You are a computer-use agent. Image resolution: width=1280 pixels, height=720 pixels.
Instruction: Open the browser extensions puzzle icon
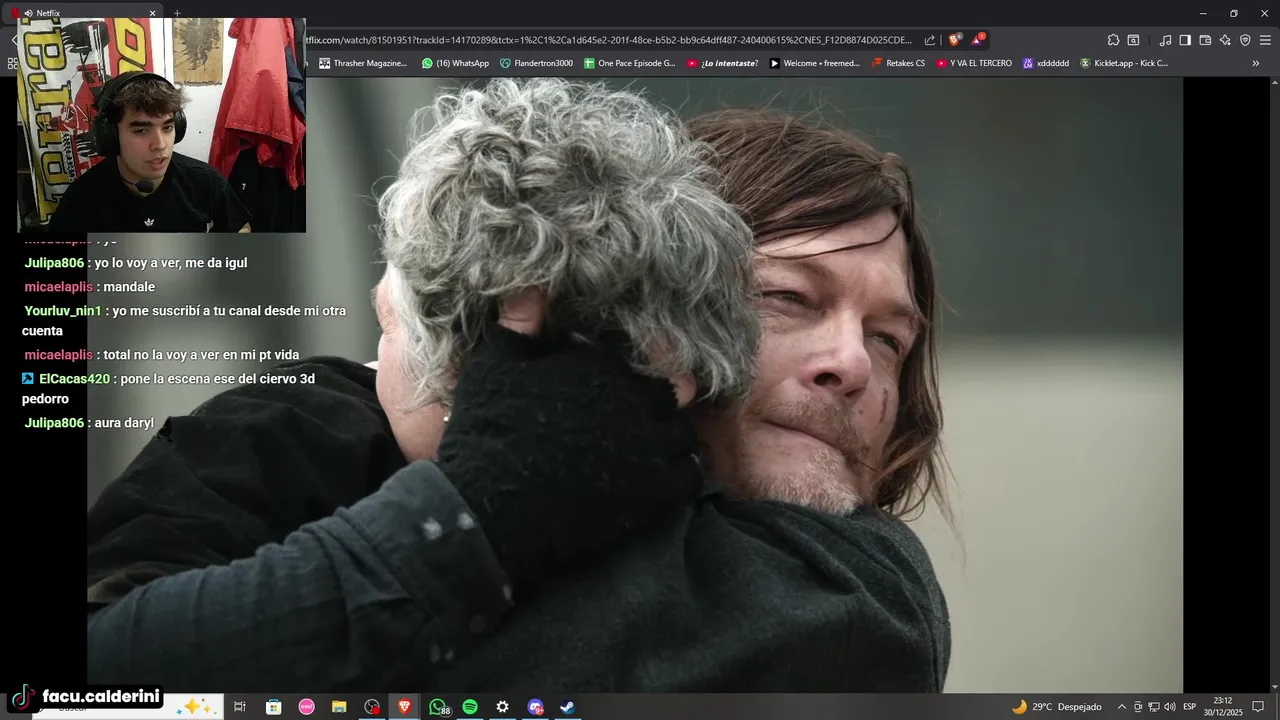tap(1113, 40)
